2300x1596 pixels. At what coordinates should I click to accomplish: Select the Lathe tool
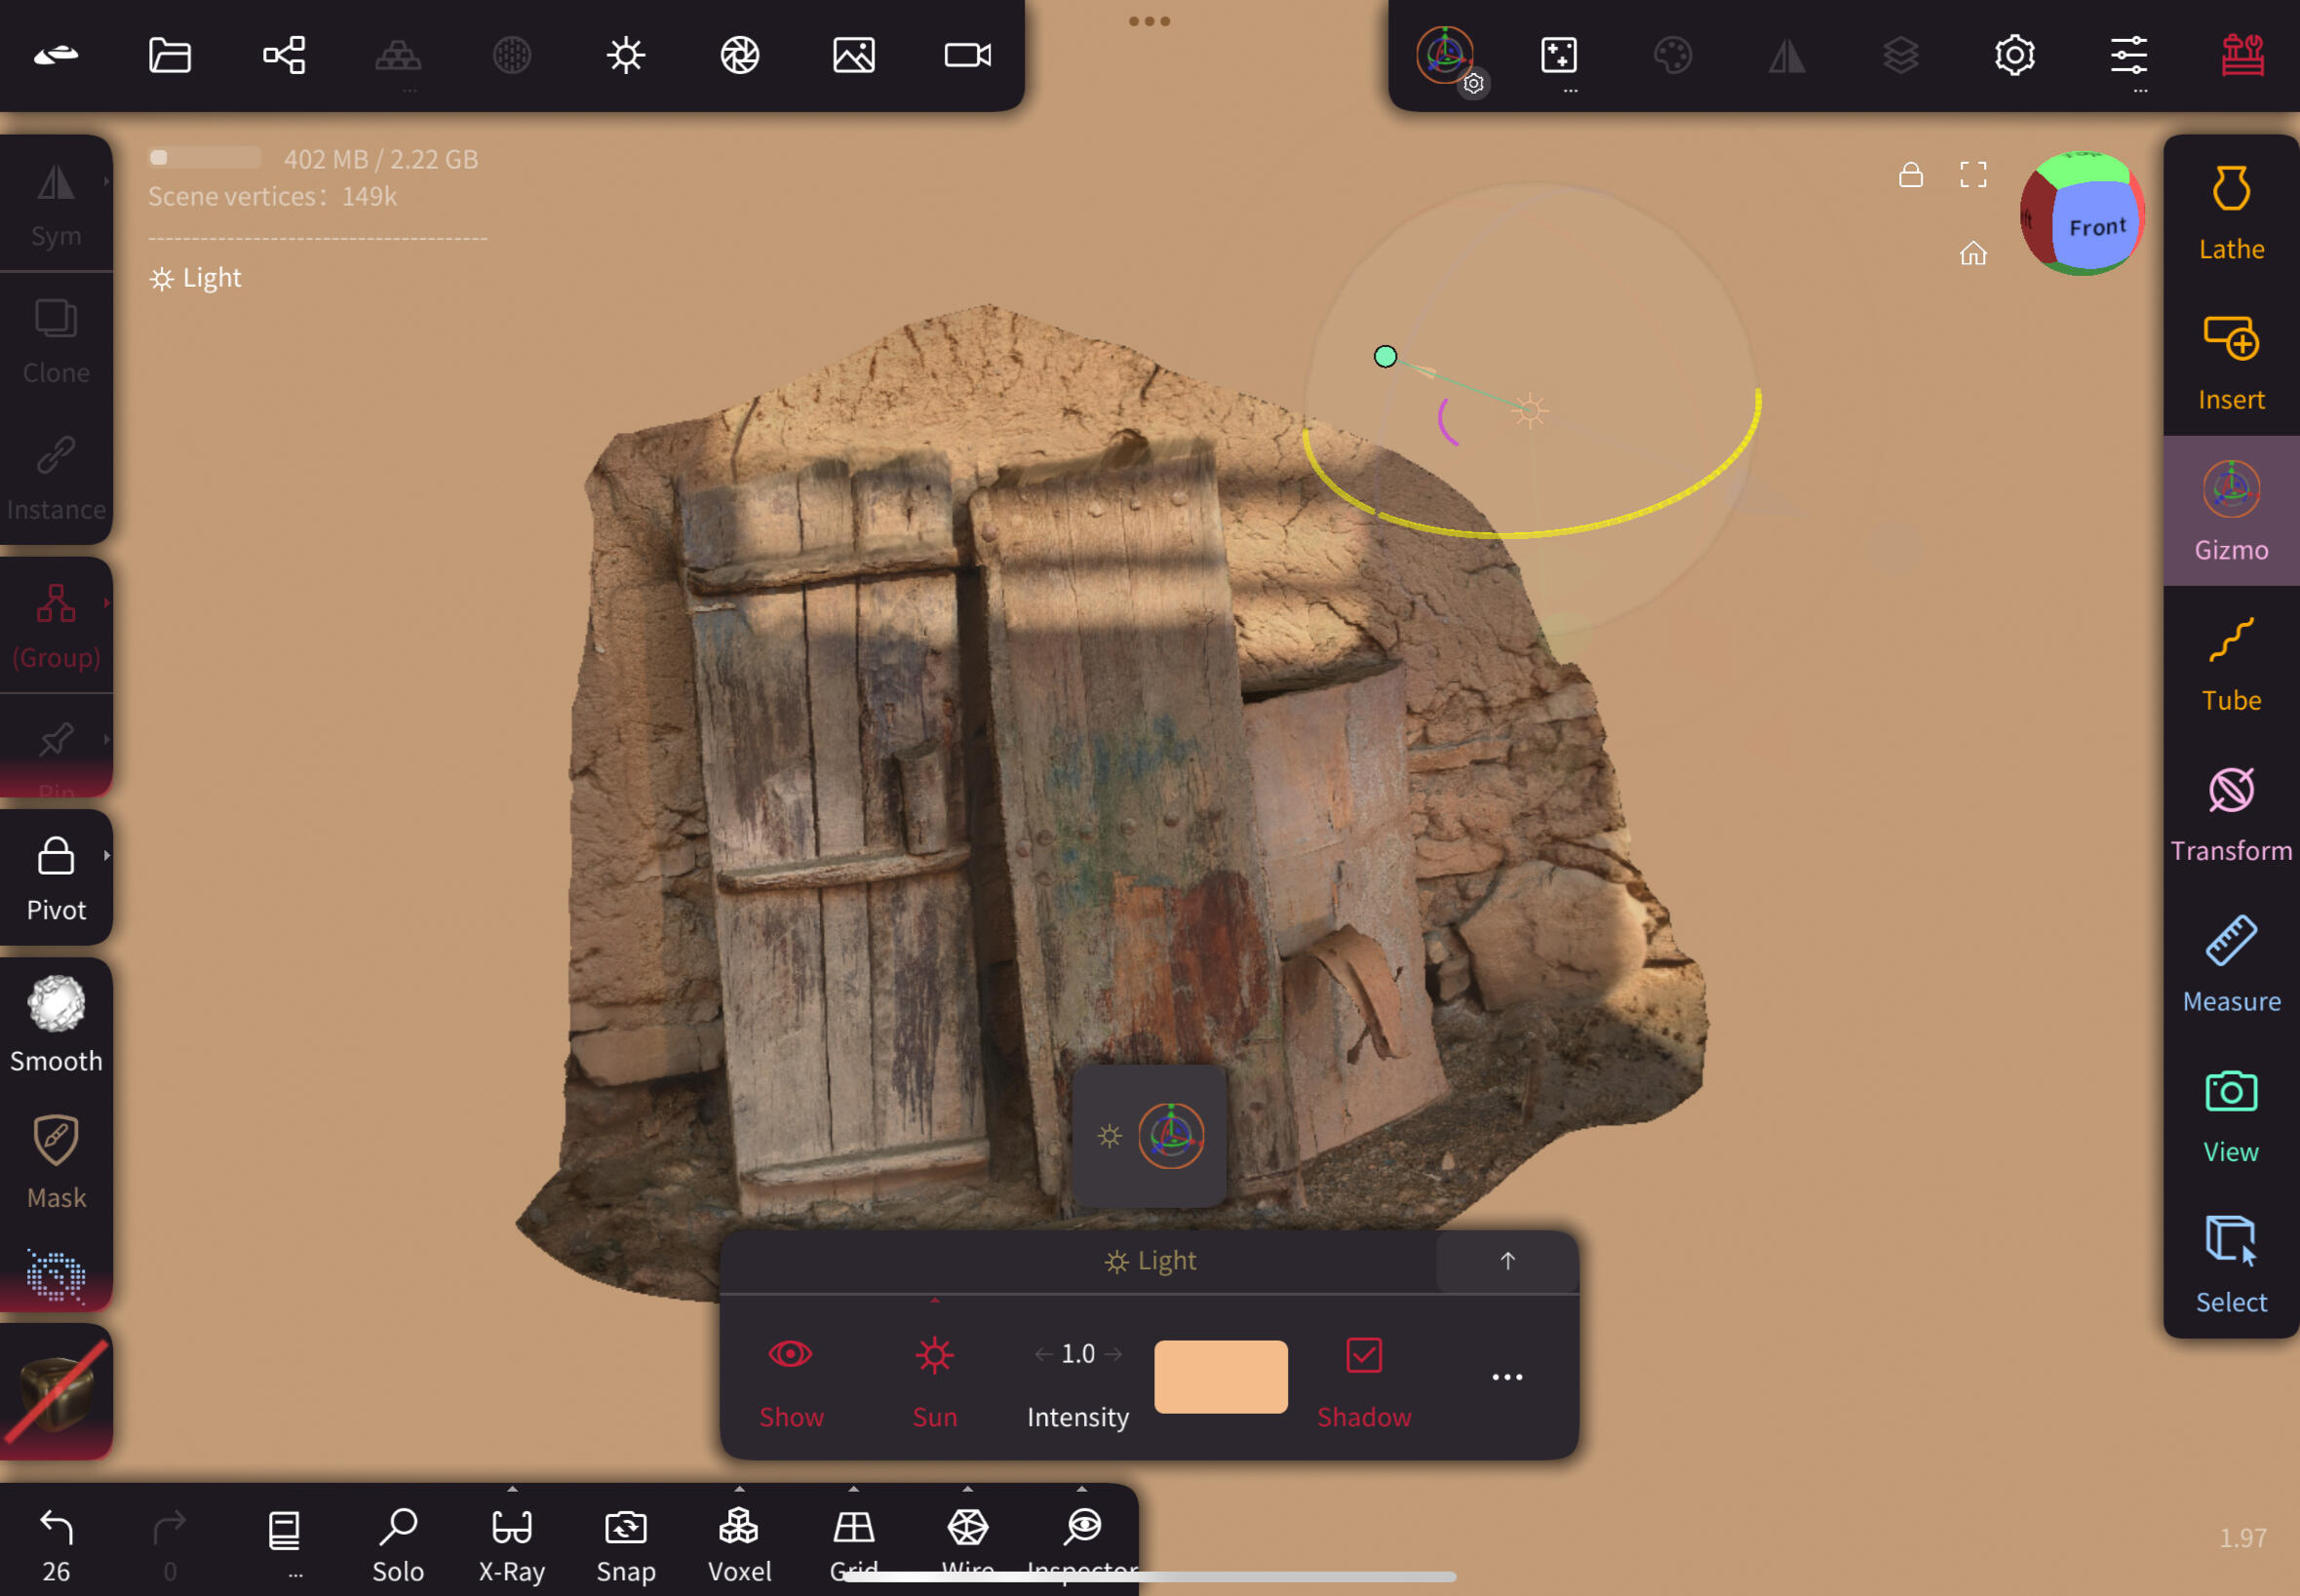click(x=2230, y=212)
